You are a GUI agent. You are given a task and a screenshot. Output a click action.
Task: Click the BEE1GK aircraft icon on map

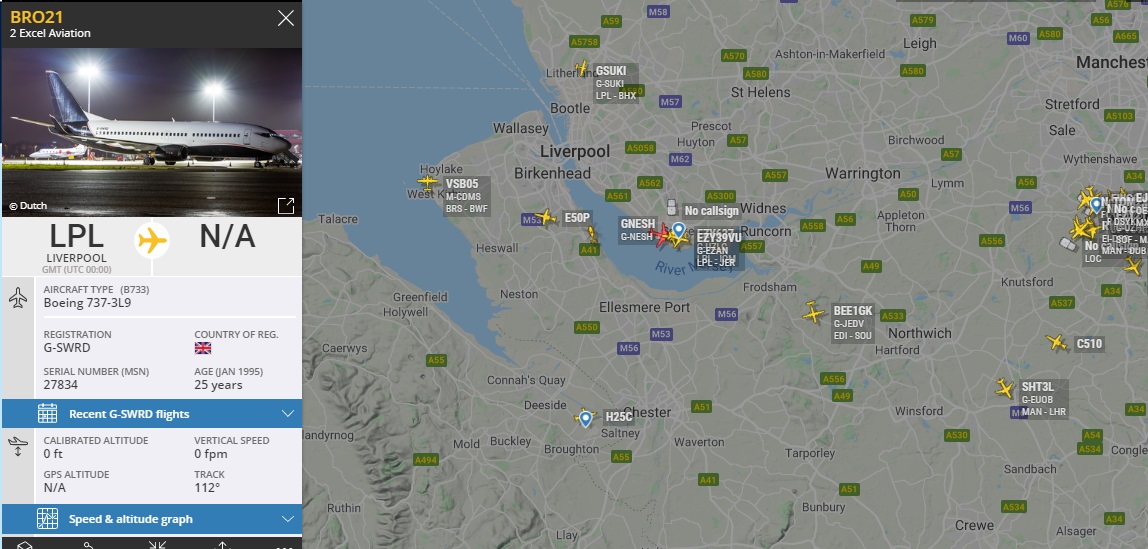click(813, 313)
